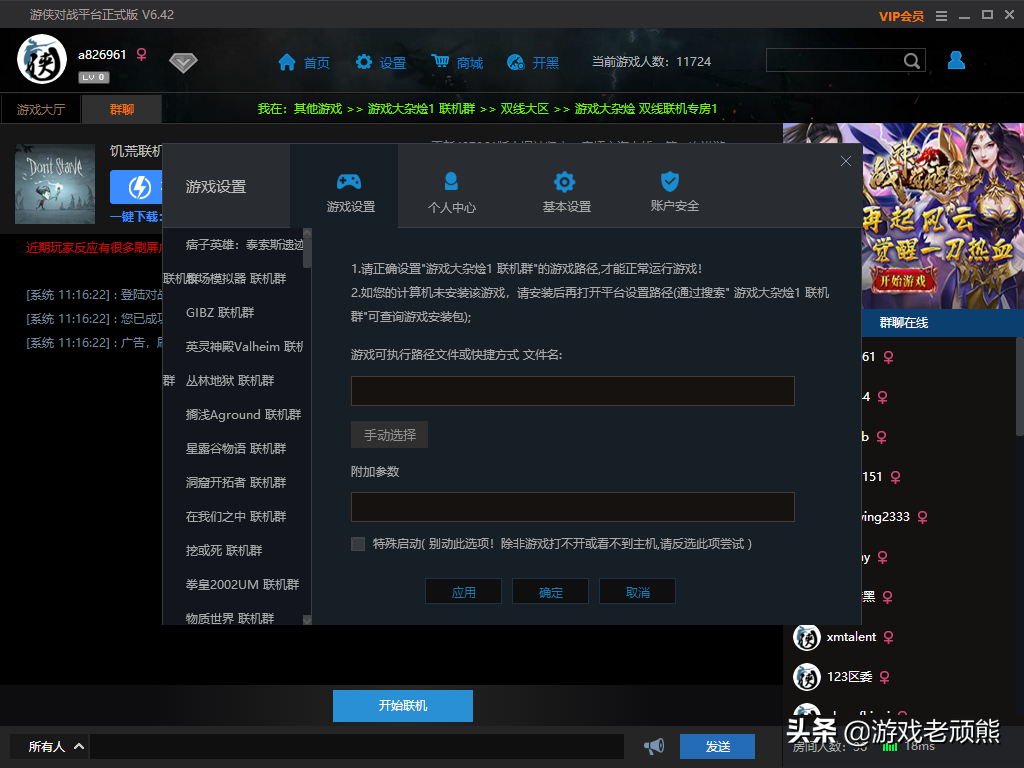The height and width of the screenshot is (768, 1024).
Task: Click the 侠 profile avatar logo
Action: (x=42, y=59)
